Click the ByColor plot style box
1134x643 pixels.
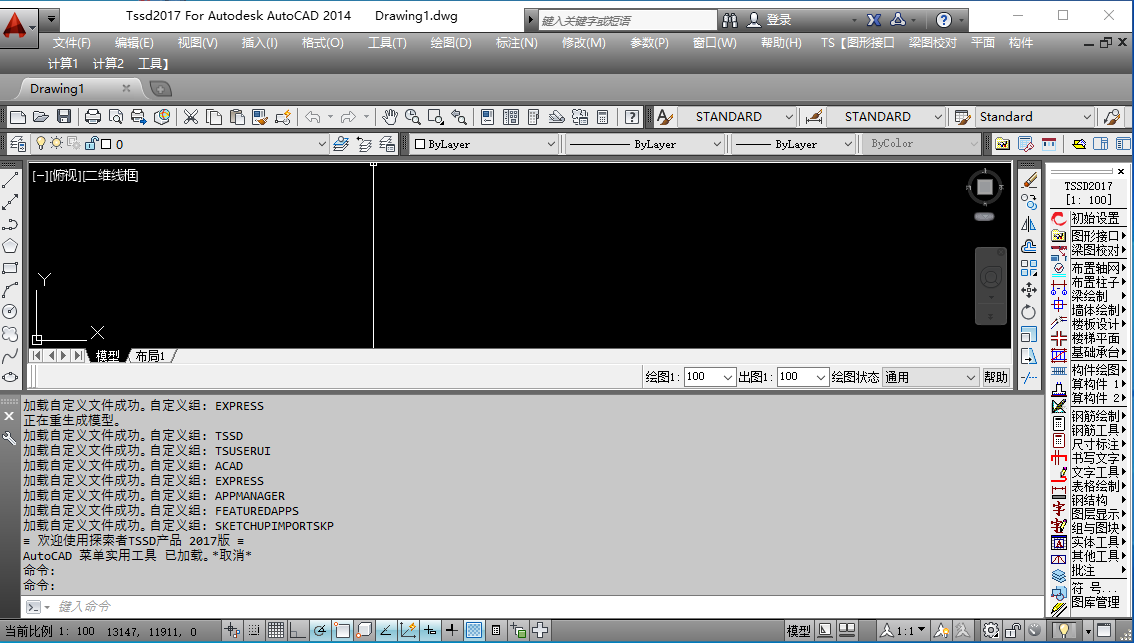(x=921, y=144)
